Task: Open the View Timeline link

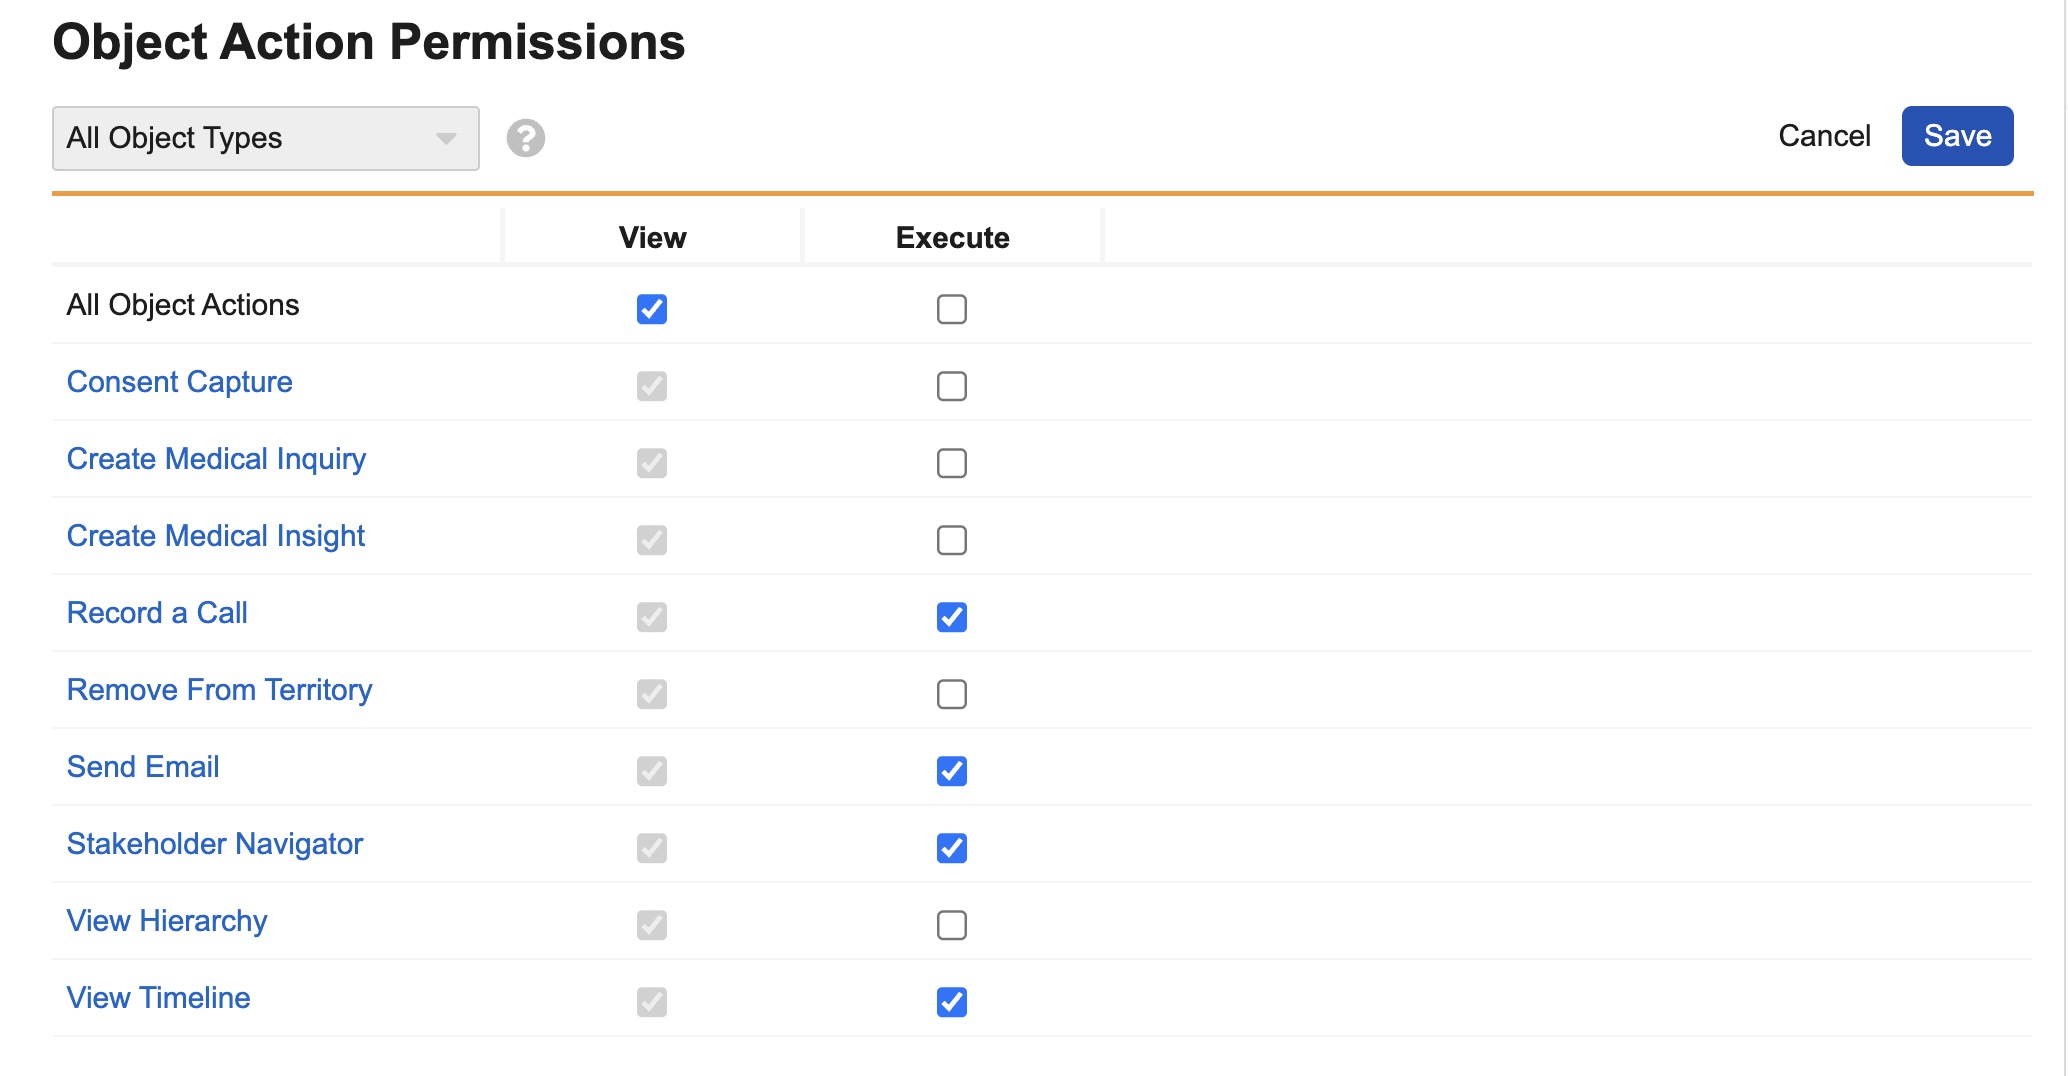Action: tap(158, 998)
